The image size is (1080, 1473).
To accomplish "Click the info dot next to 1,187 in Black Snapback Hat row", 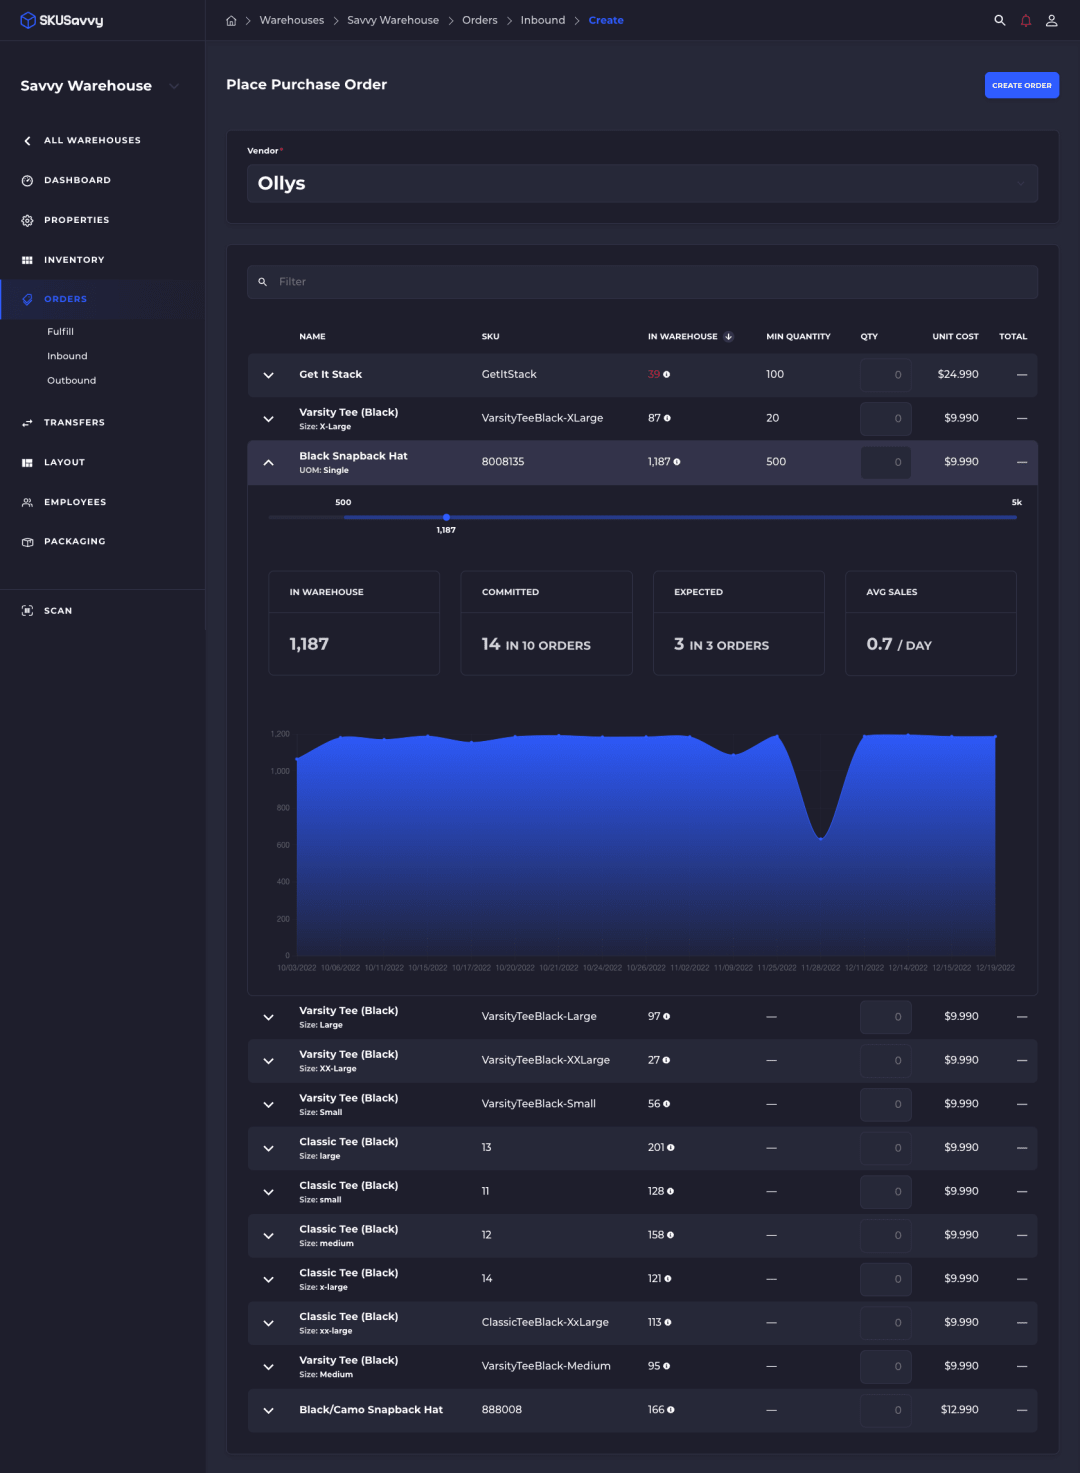I will point(677,462).
